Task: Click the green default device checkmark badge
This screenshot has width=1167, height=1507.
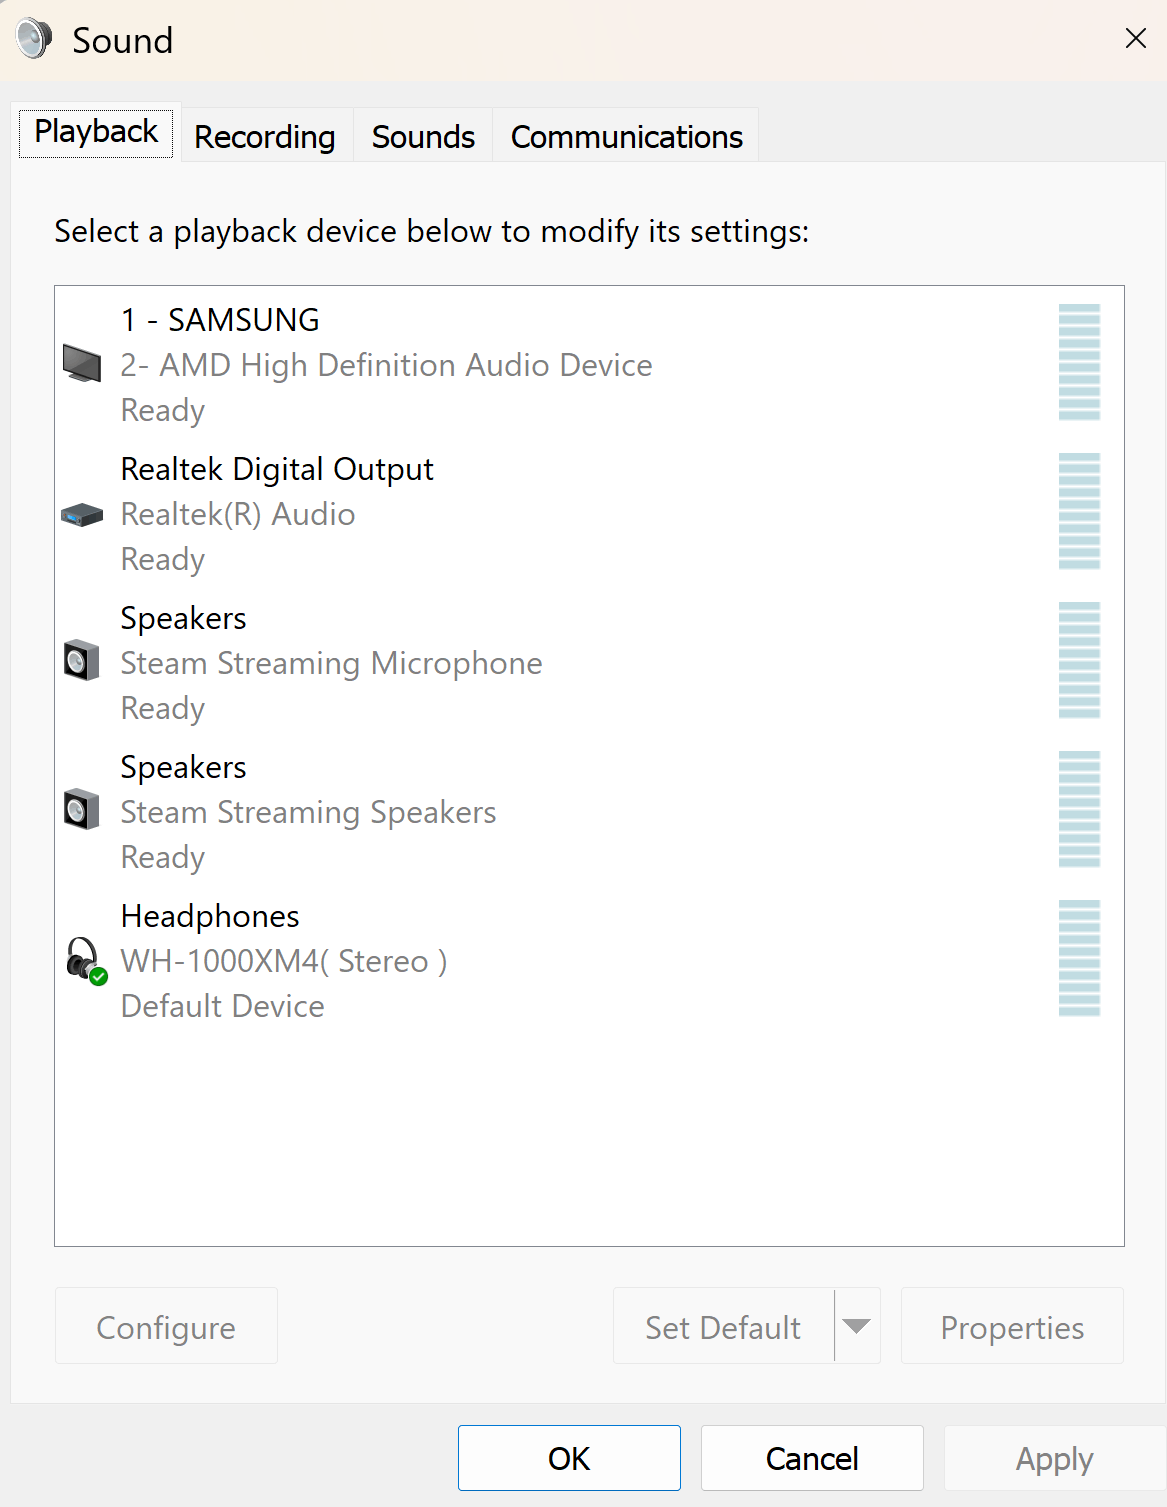Action: 97,976
